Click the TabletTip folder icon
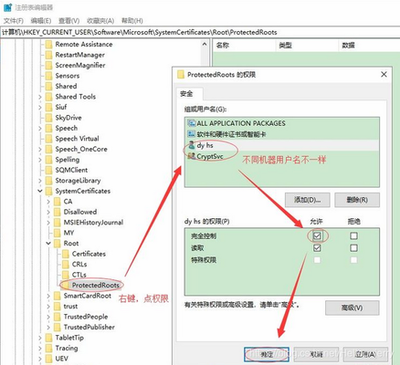Screen dimensions: 400x365 (x=49, y=338)
